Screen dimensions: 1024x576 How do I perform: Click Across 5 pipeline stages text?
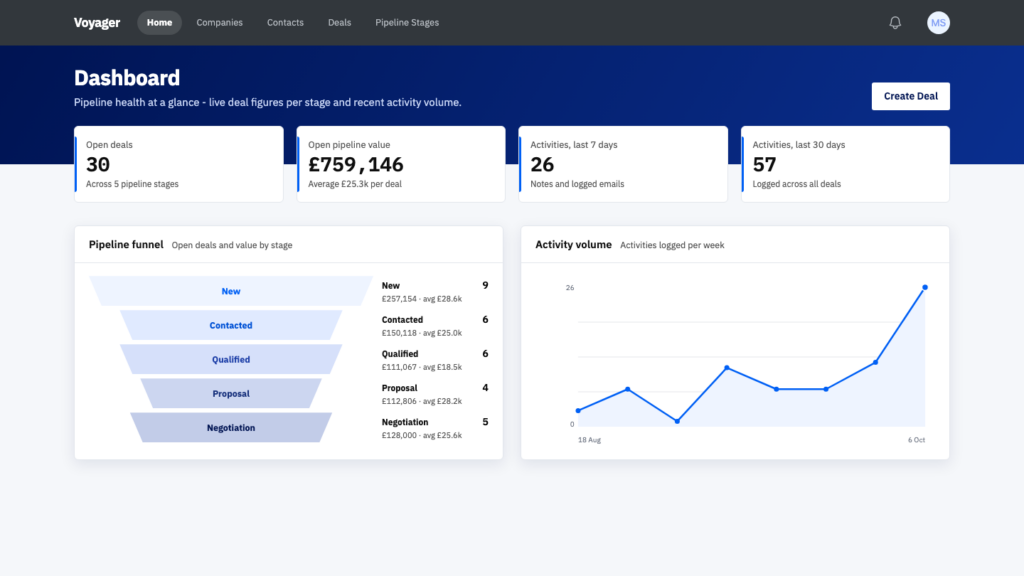point(132,184)
